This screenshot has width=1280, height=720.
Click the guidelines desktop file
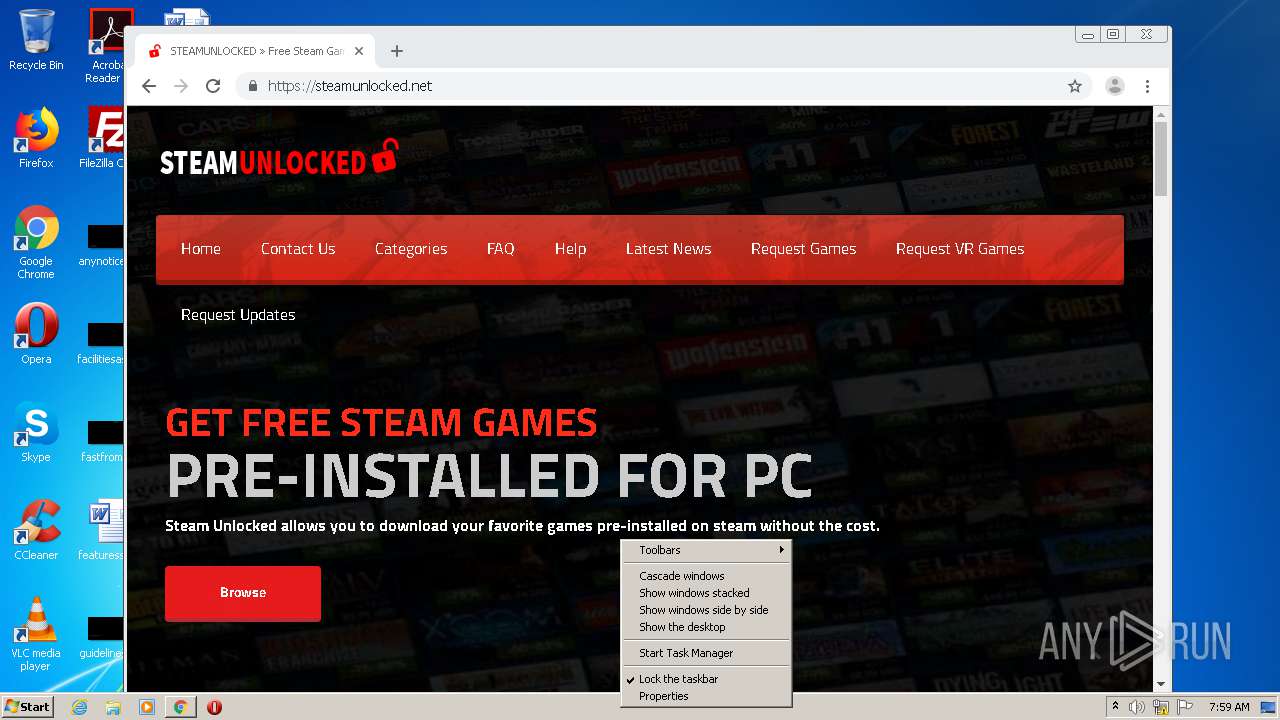coord(102,637)
